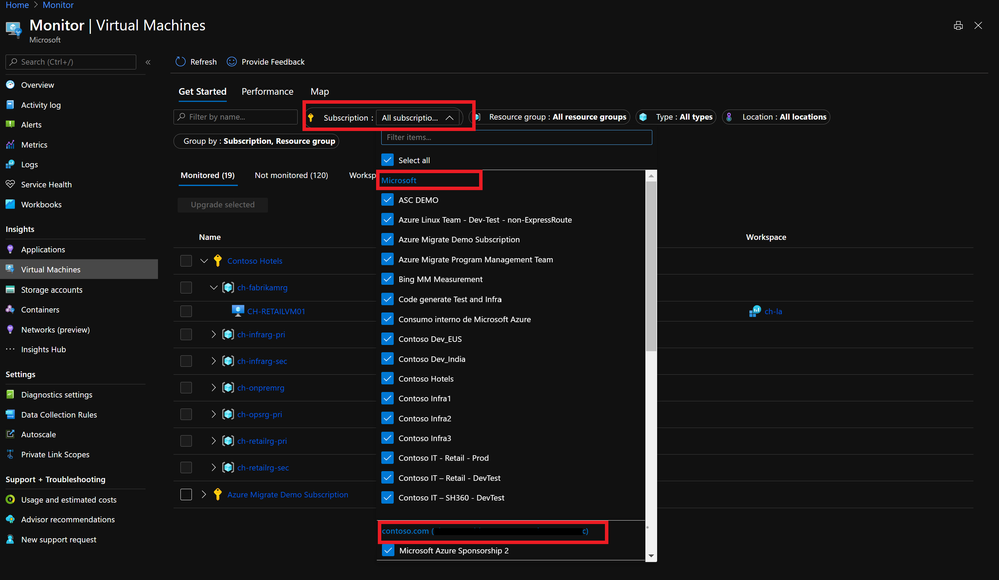Open Group by Subscription, Resource group selector
The image size is (999, 580).
pyautogui.click(x=257, y=141)
